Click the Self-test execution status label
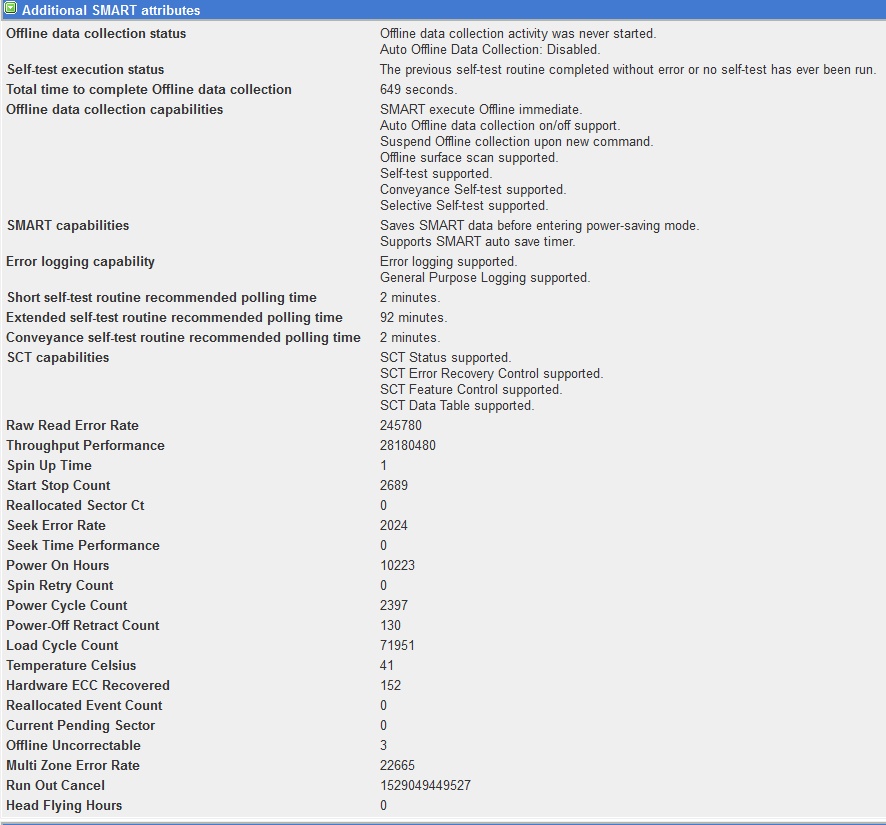 tap(85, 70)
